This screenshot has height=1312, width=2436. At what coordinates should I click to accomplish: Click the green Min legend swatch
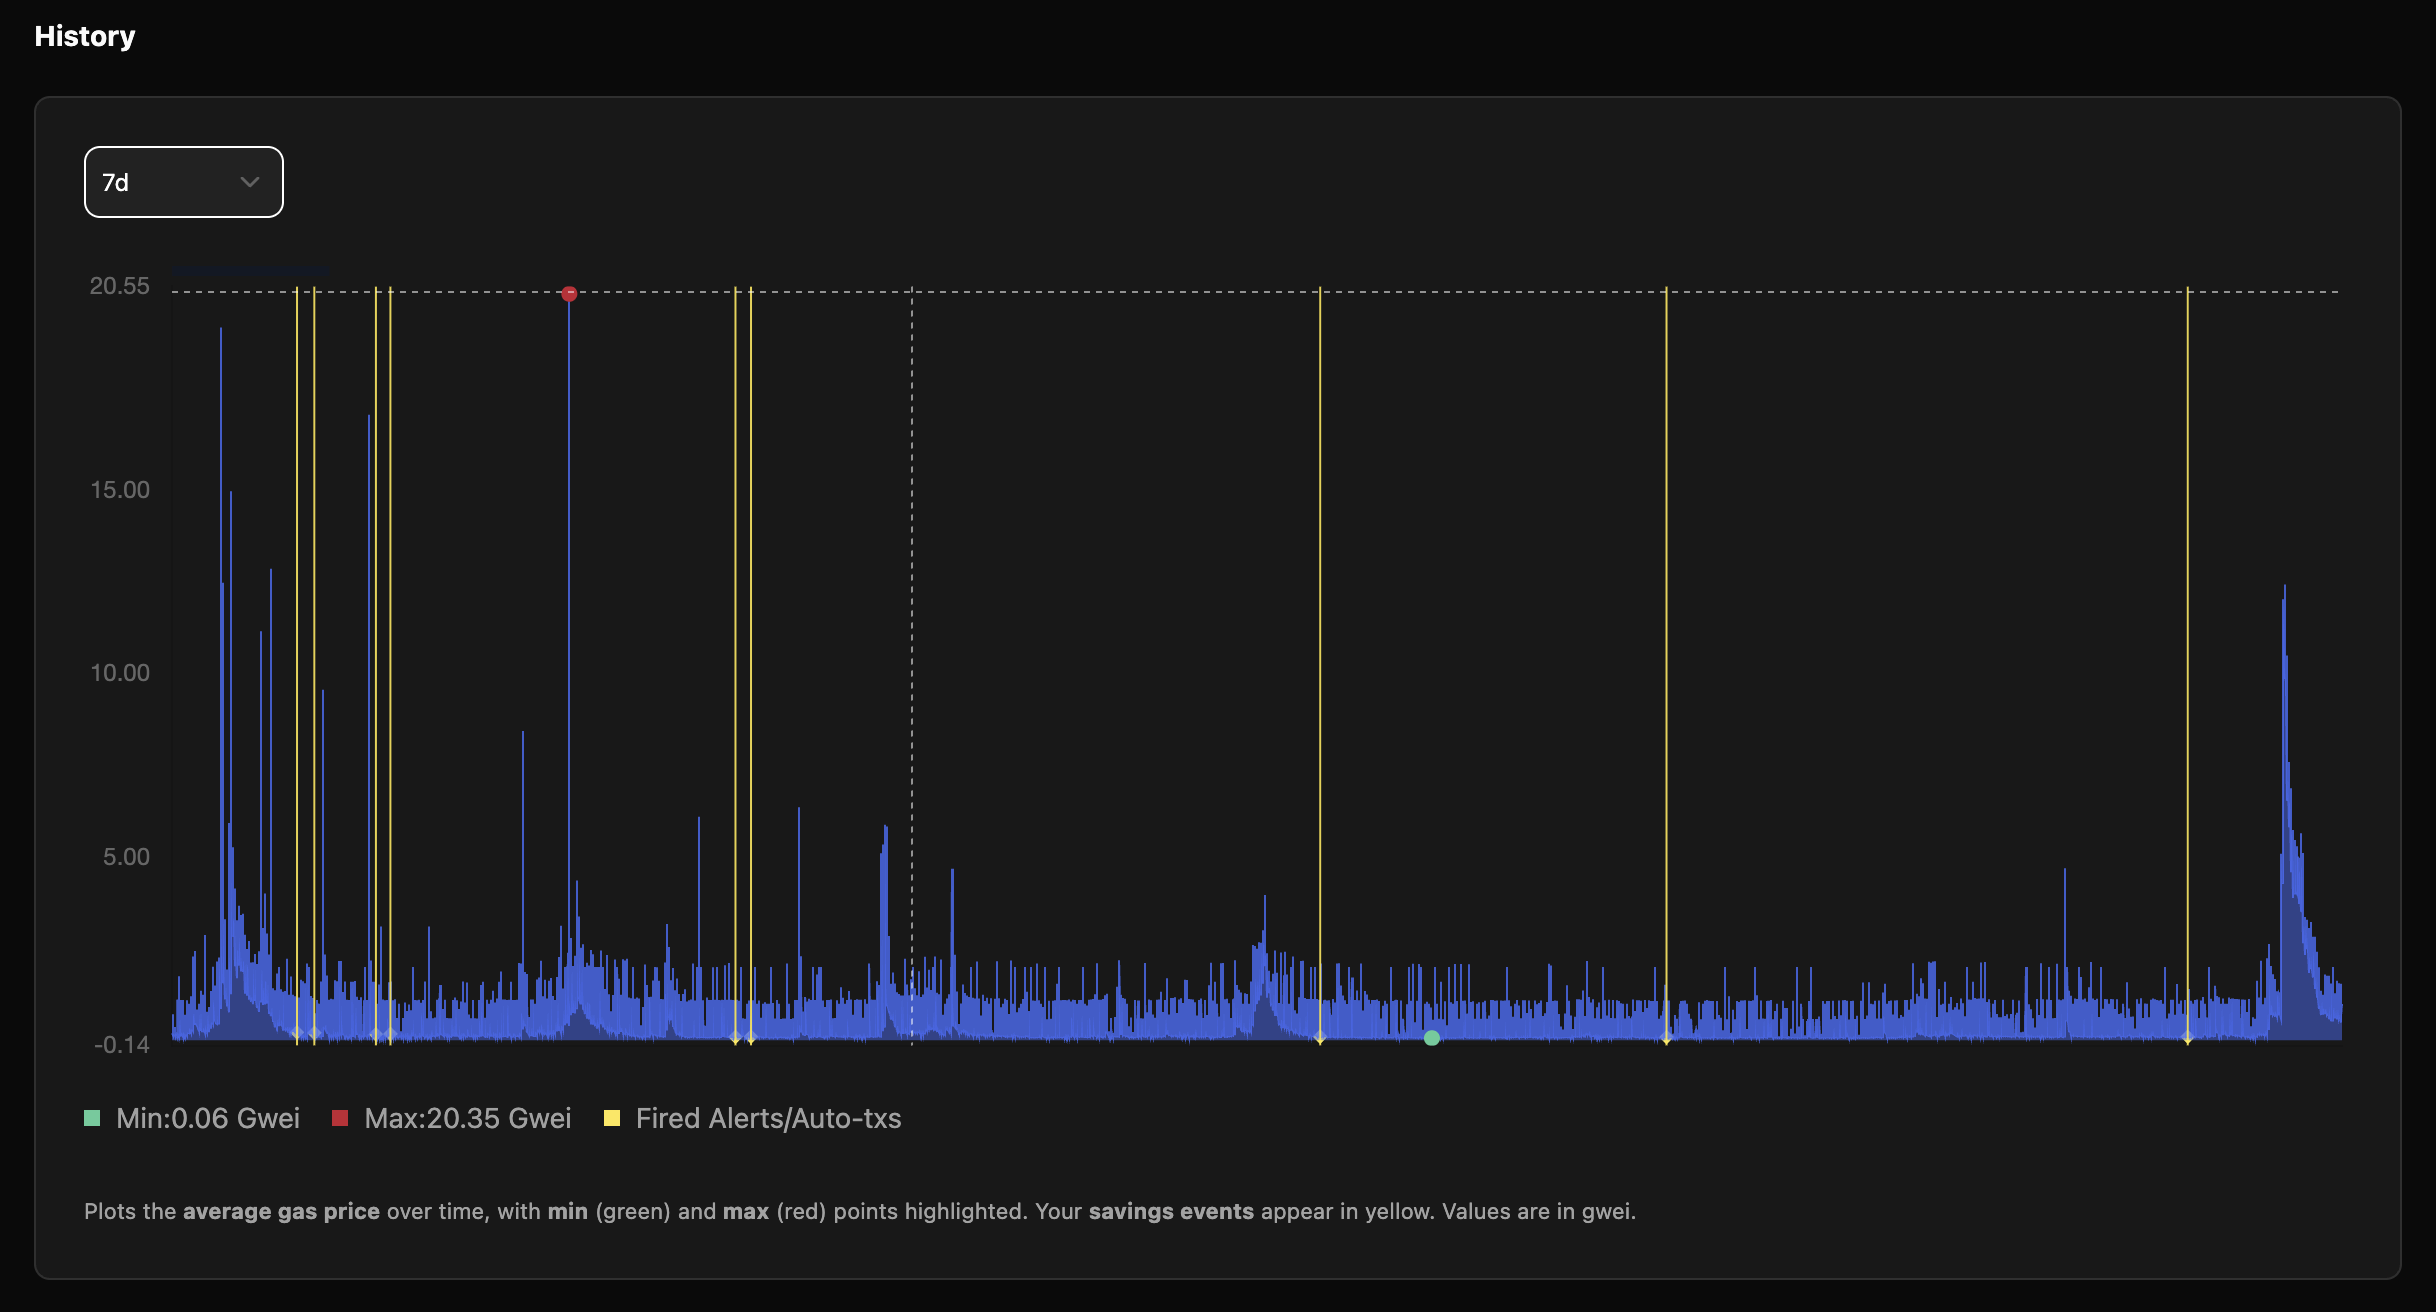[x=90, y=1118]
